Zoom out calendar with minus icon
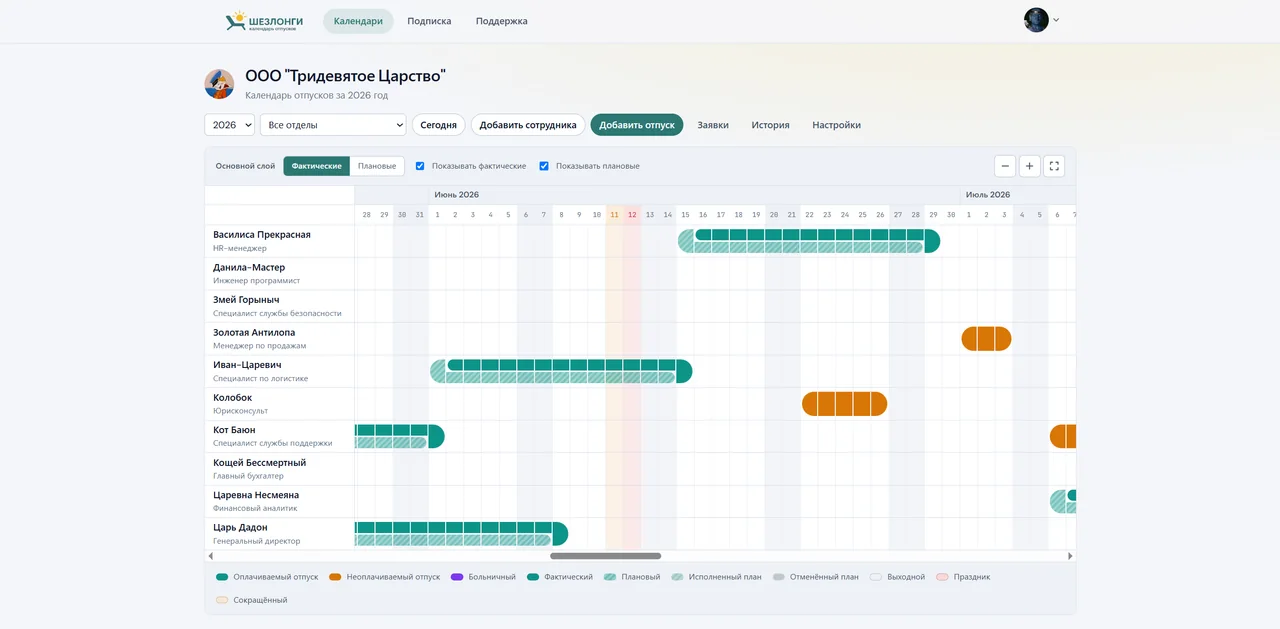The image size is (1280, 629). point(1005,166)
